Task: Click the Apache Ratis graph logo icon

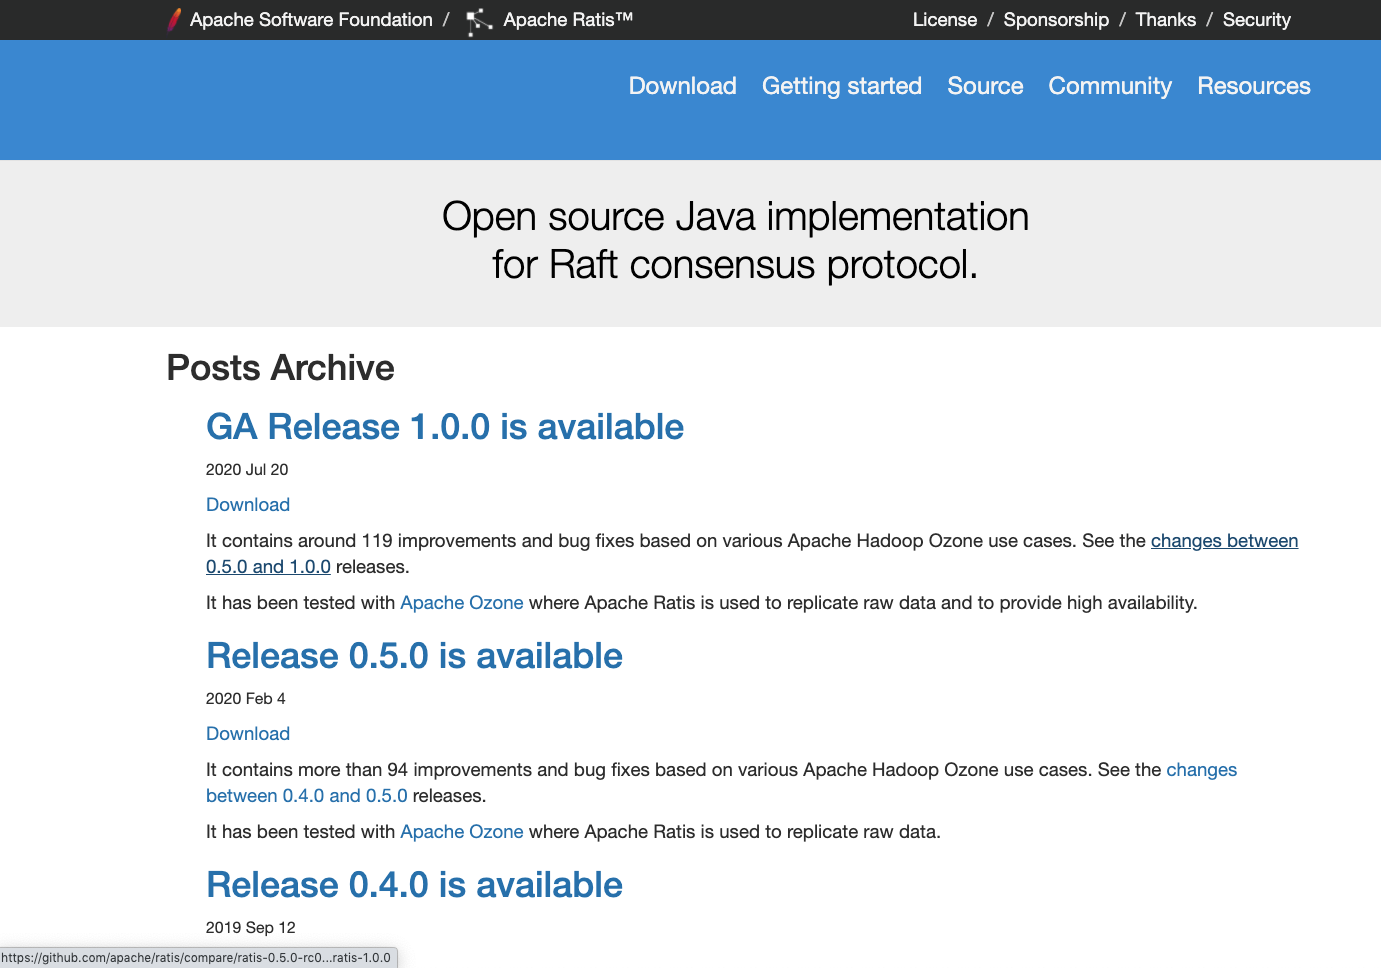Action: [480, 21]
